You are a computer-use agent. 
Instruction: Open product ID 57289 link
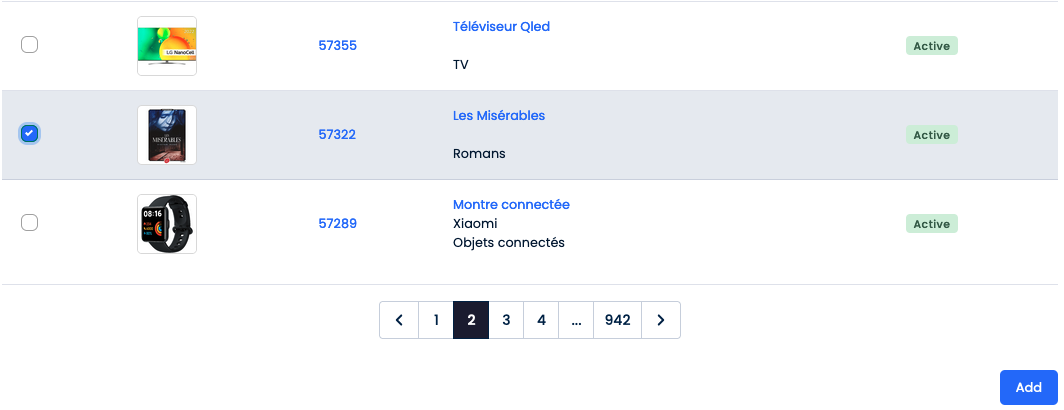pos(337,223)
